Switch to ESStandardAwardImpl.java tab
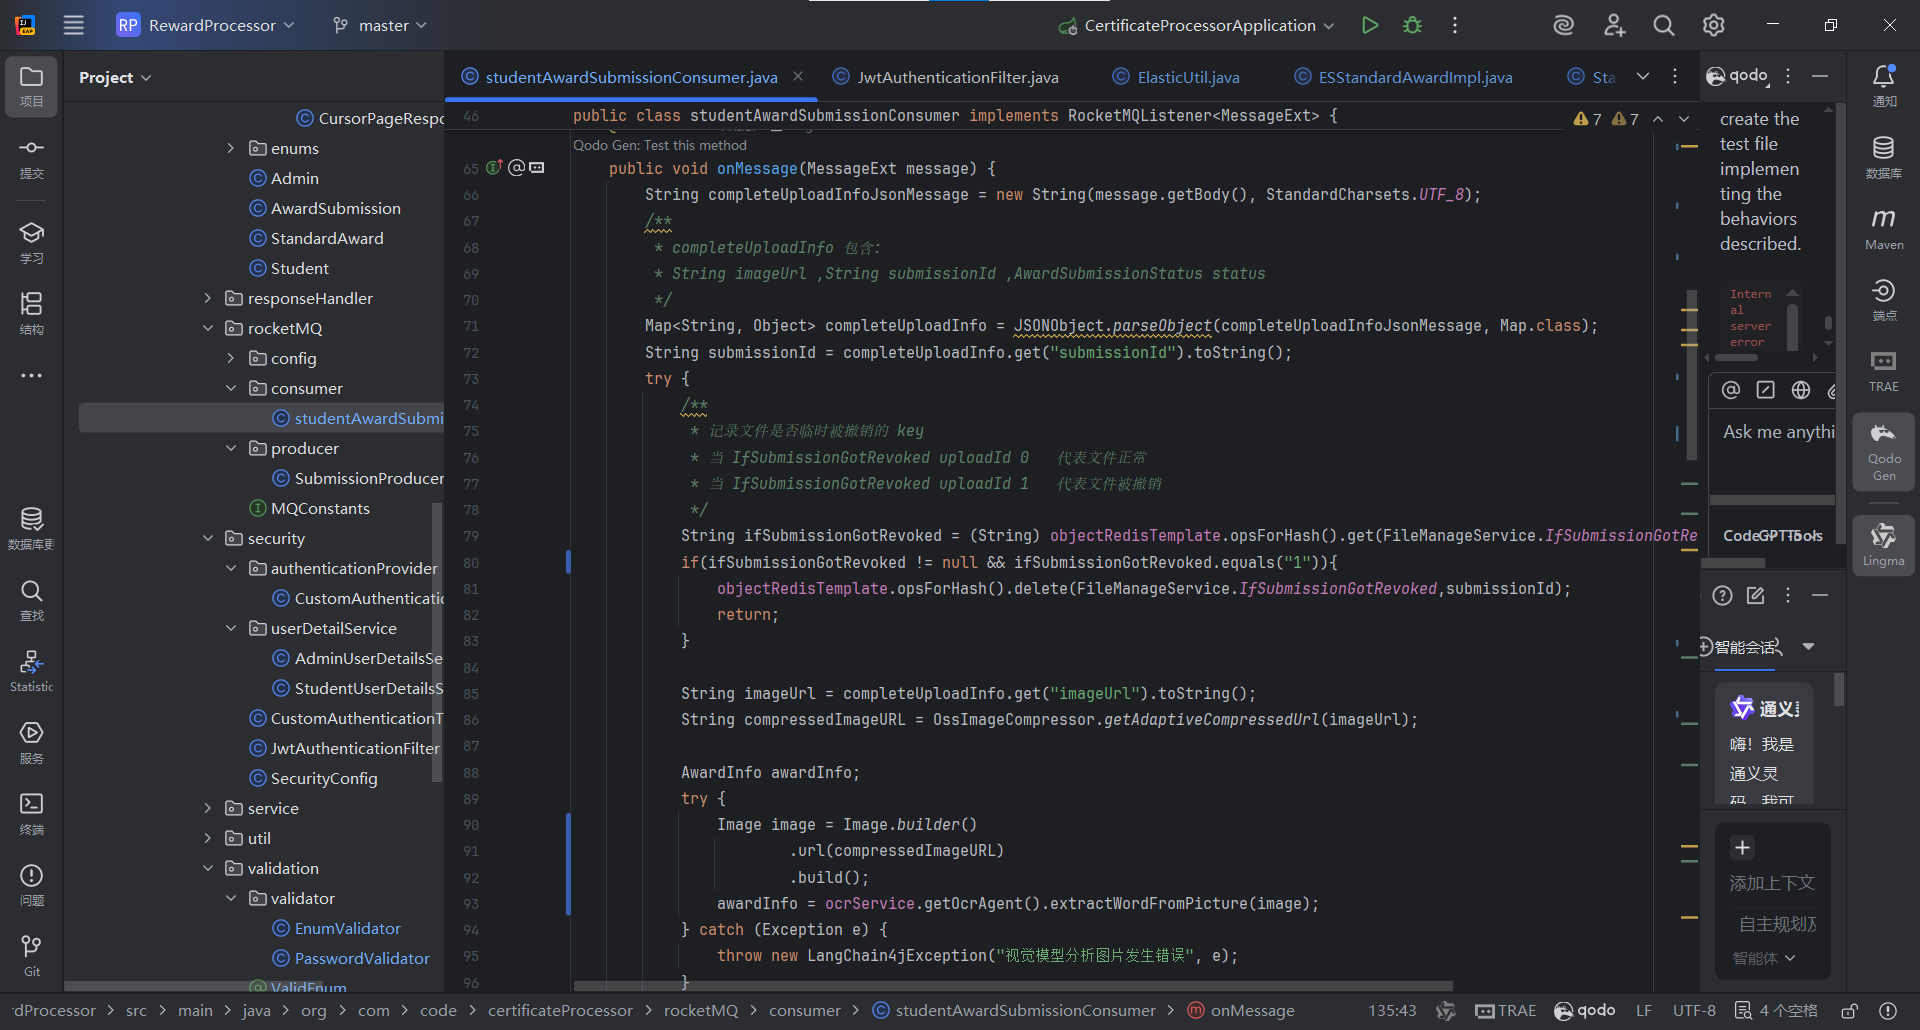This screenshot has width=1920, height=1030. pyautogui.click(x=1403, y=77)
